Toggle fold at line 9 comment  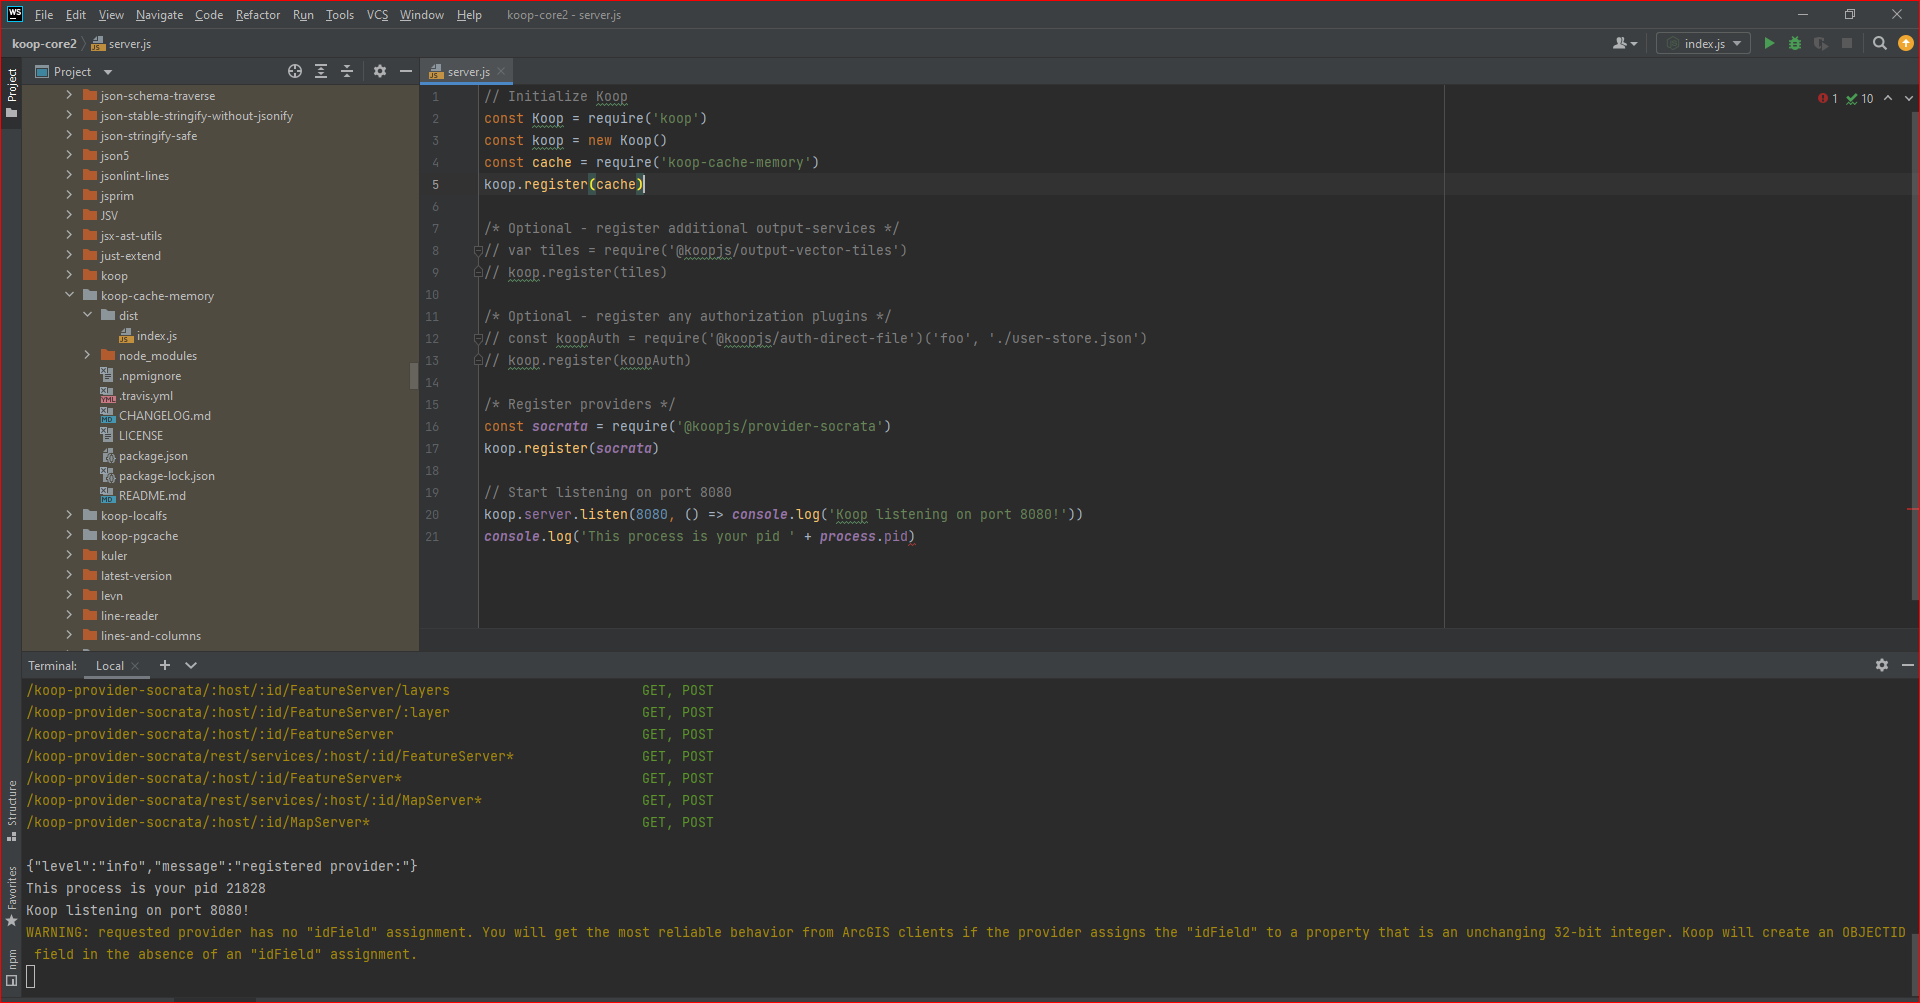pos(478,272)
